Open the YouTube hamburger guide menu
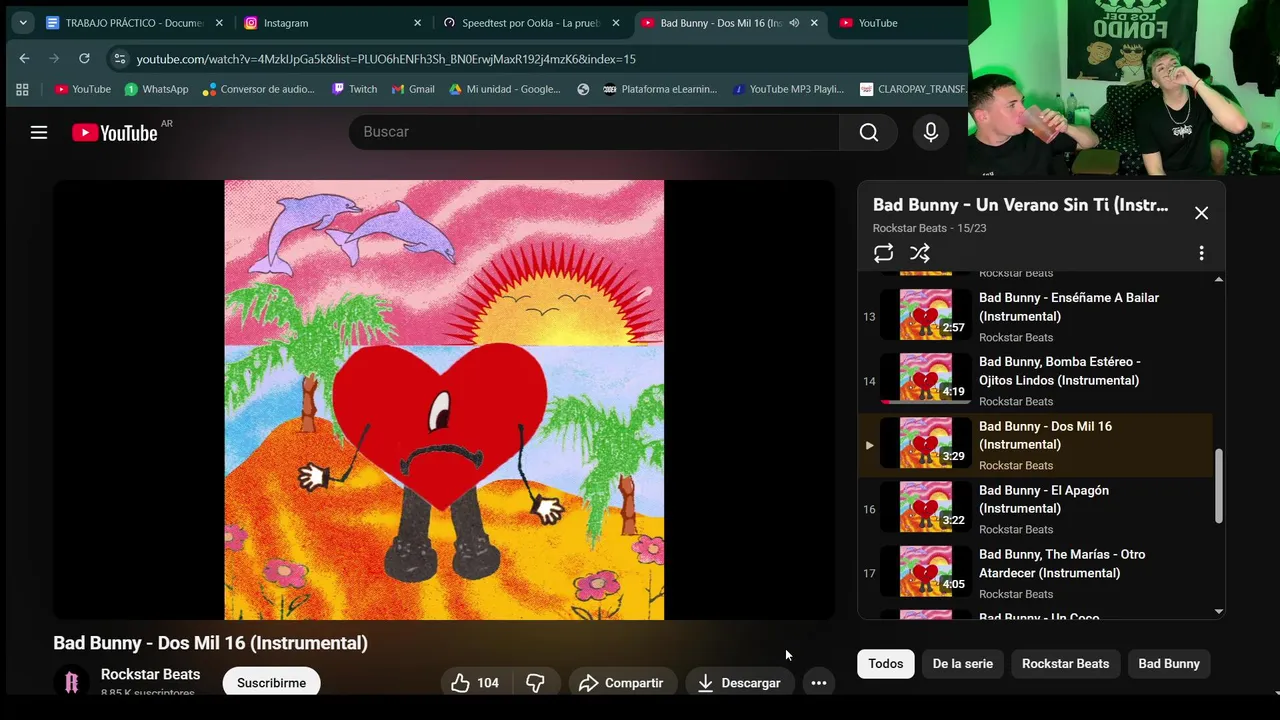This screenshot has width=1280, height=720. point(39,132)
